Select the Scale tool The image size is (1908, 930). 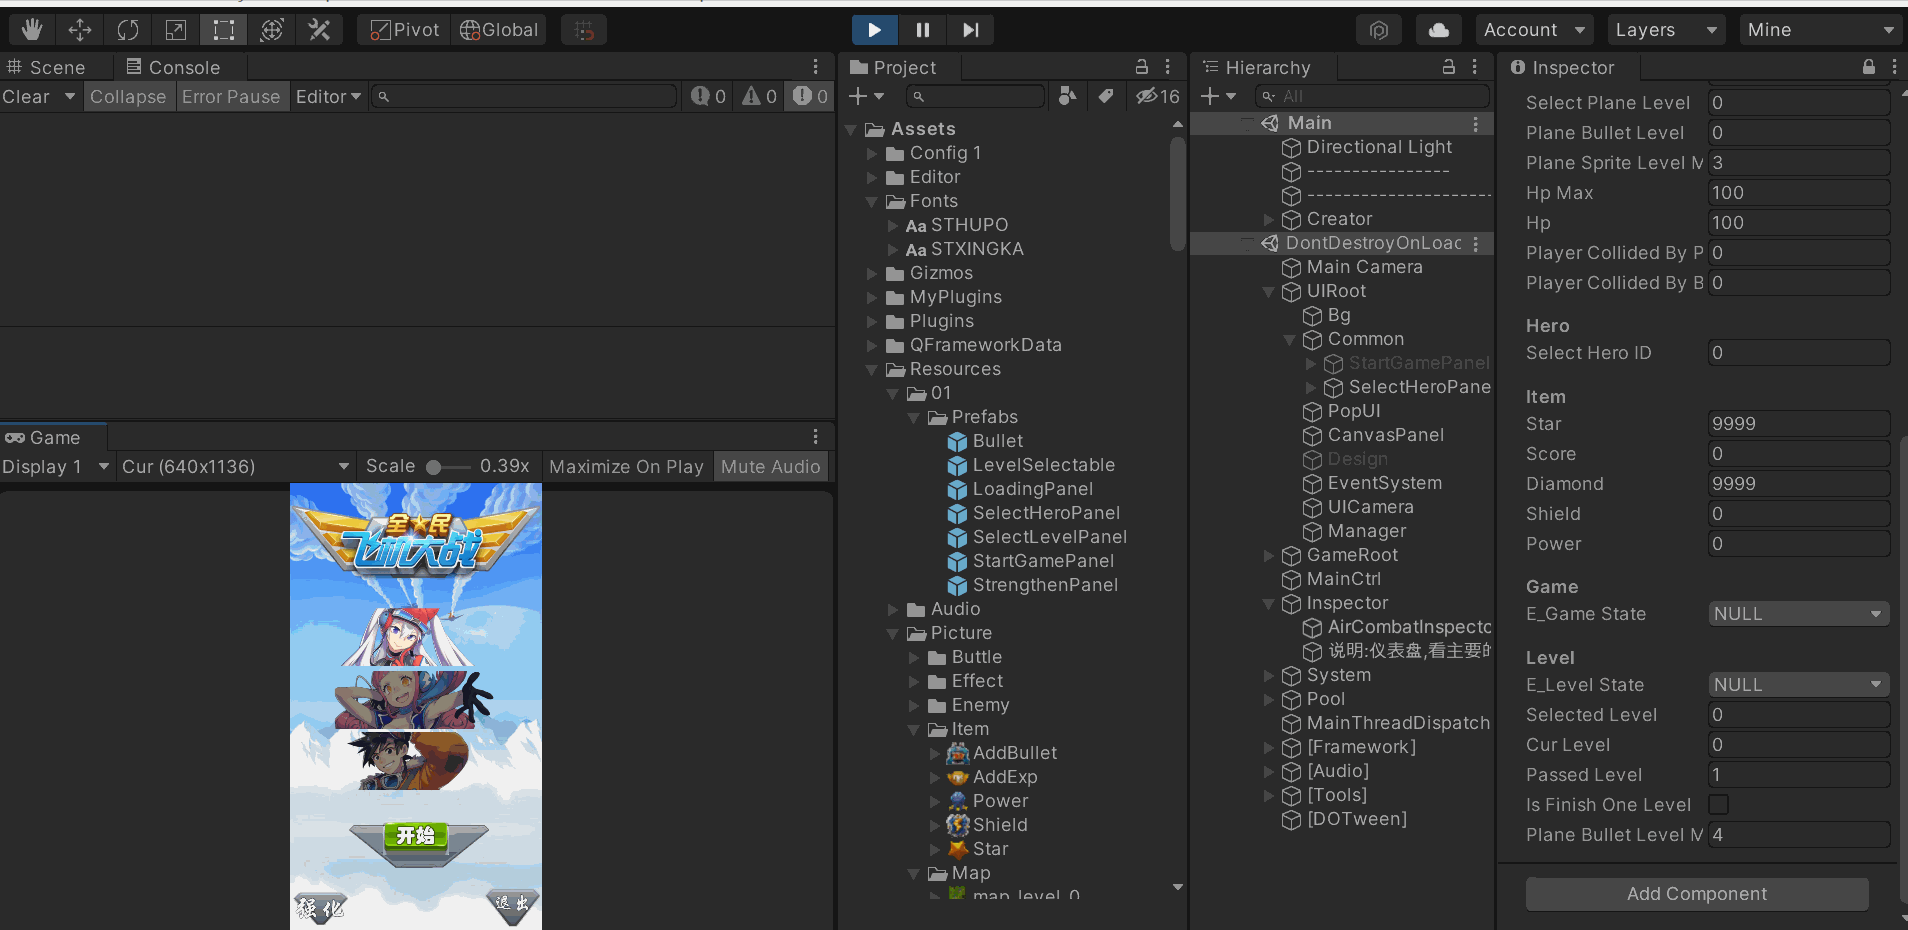[x=176, y=30]
